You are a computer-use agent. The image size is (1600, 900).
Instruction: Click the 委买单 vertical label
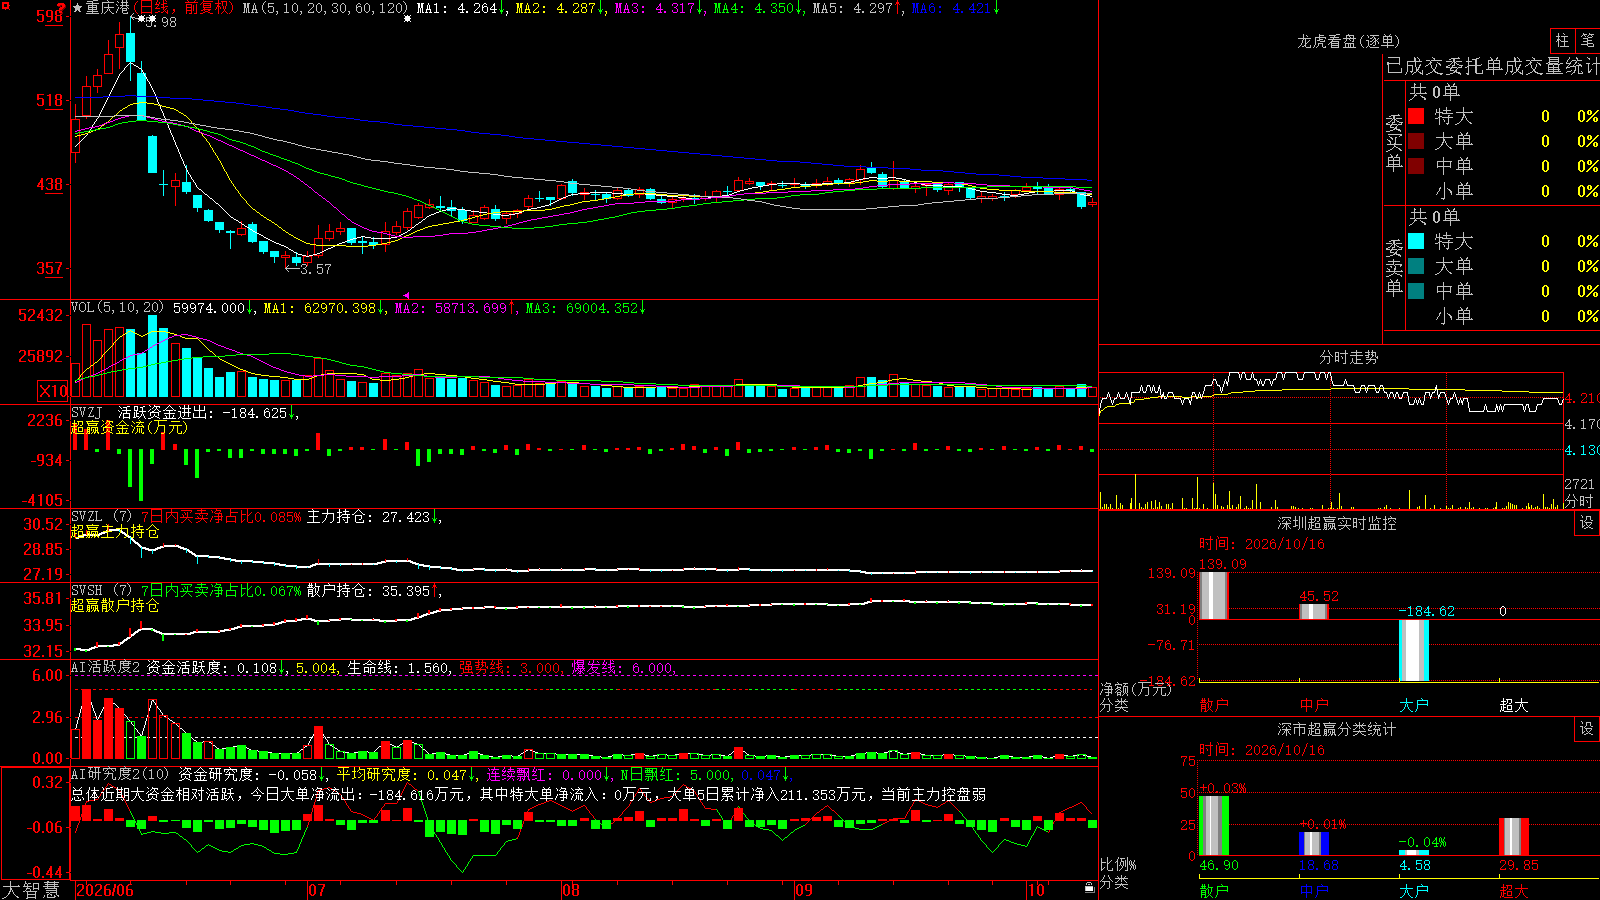pos(1394,142)
